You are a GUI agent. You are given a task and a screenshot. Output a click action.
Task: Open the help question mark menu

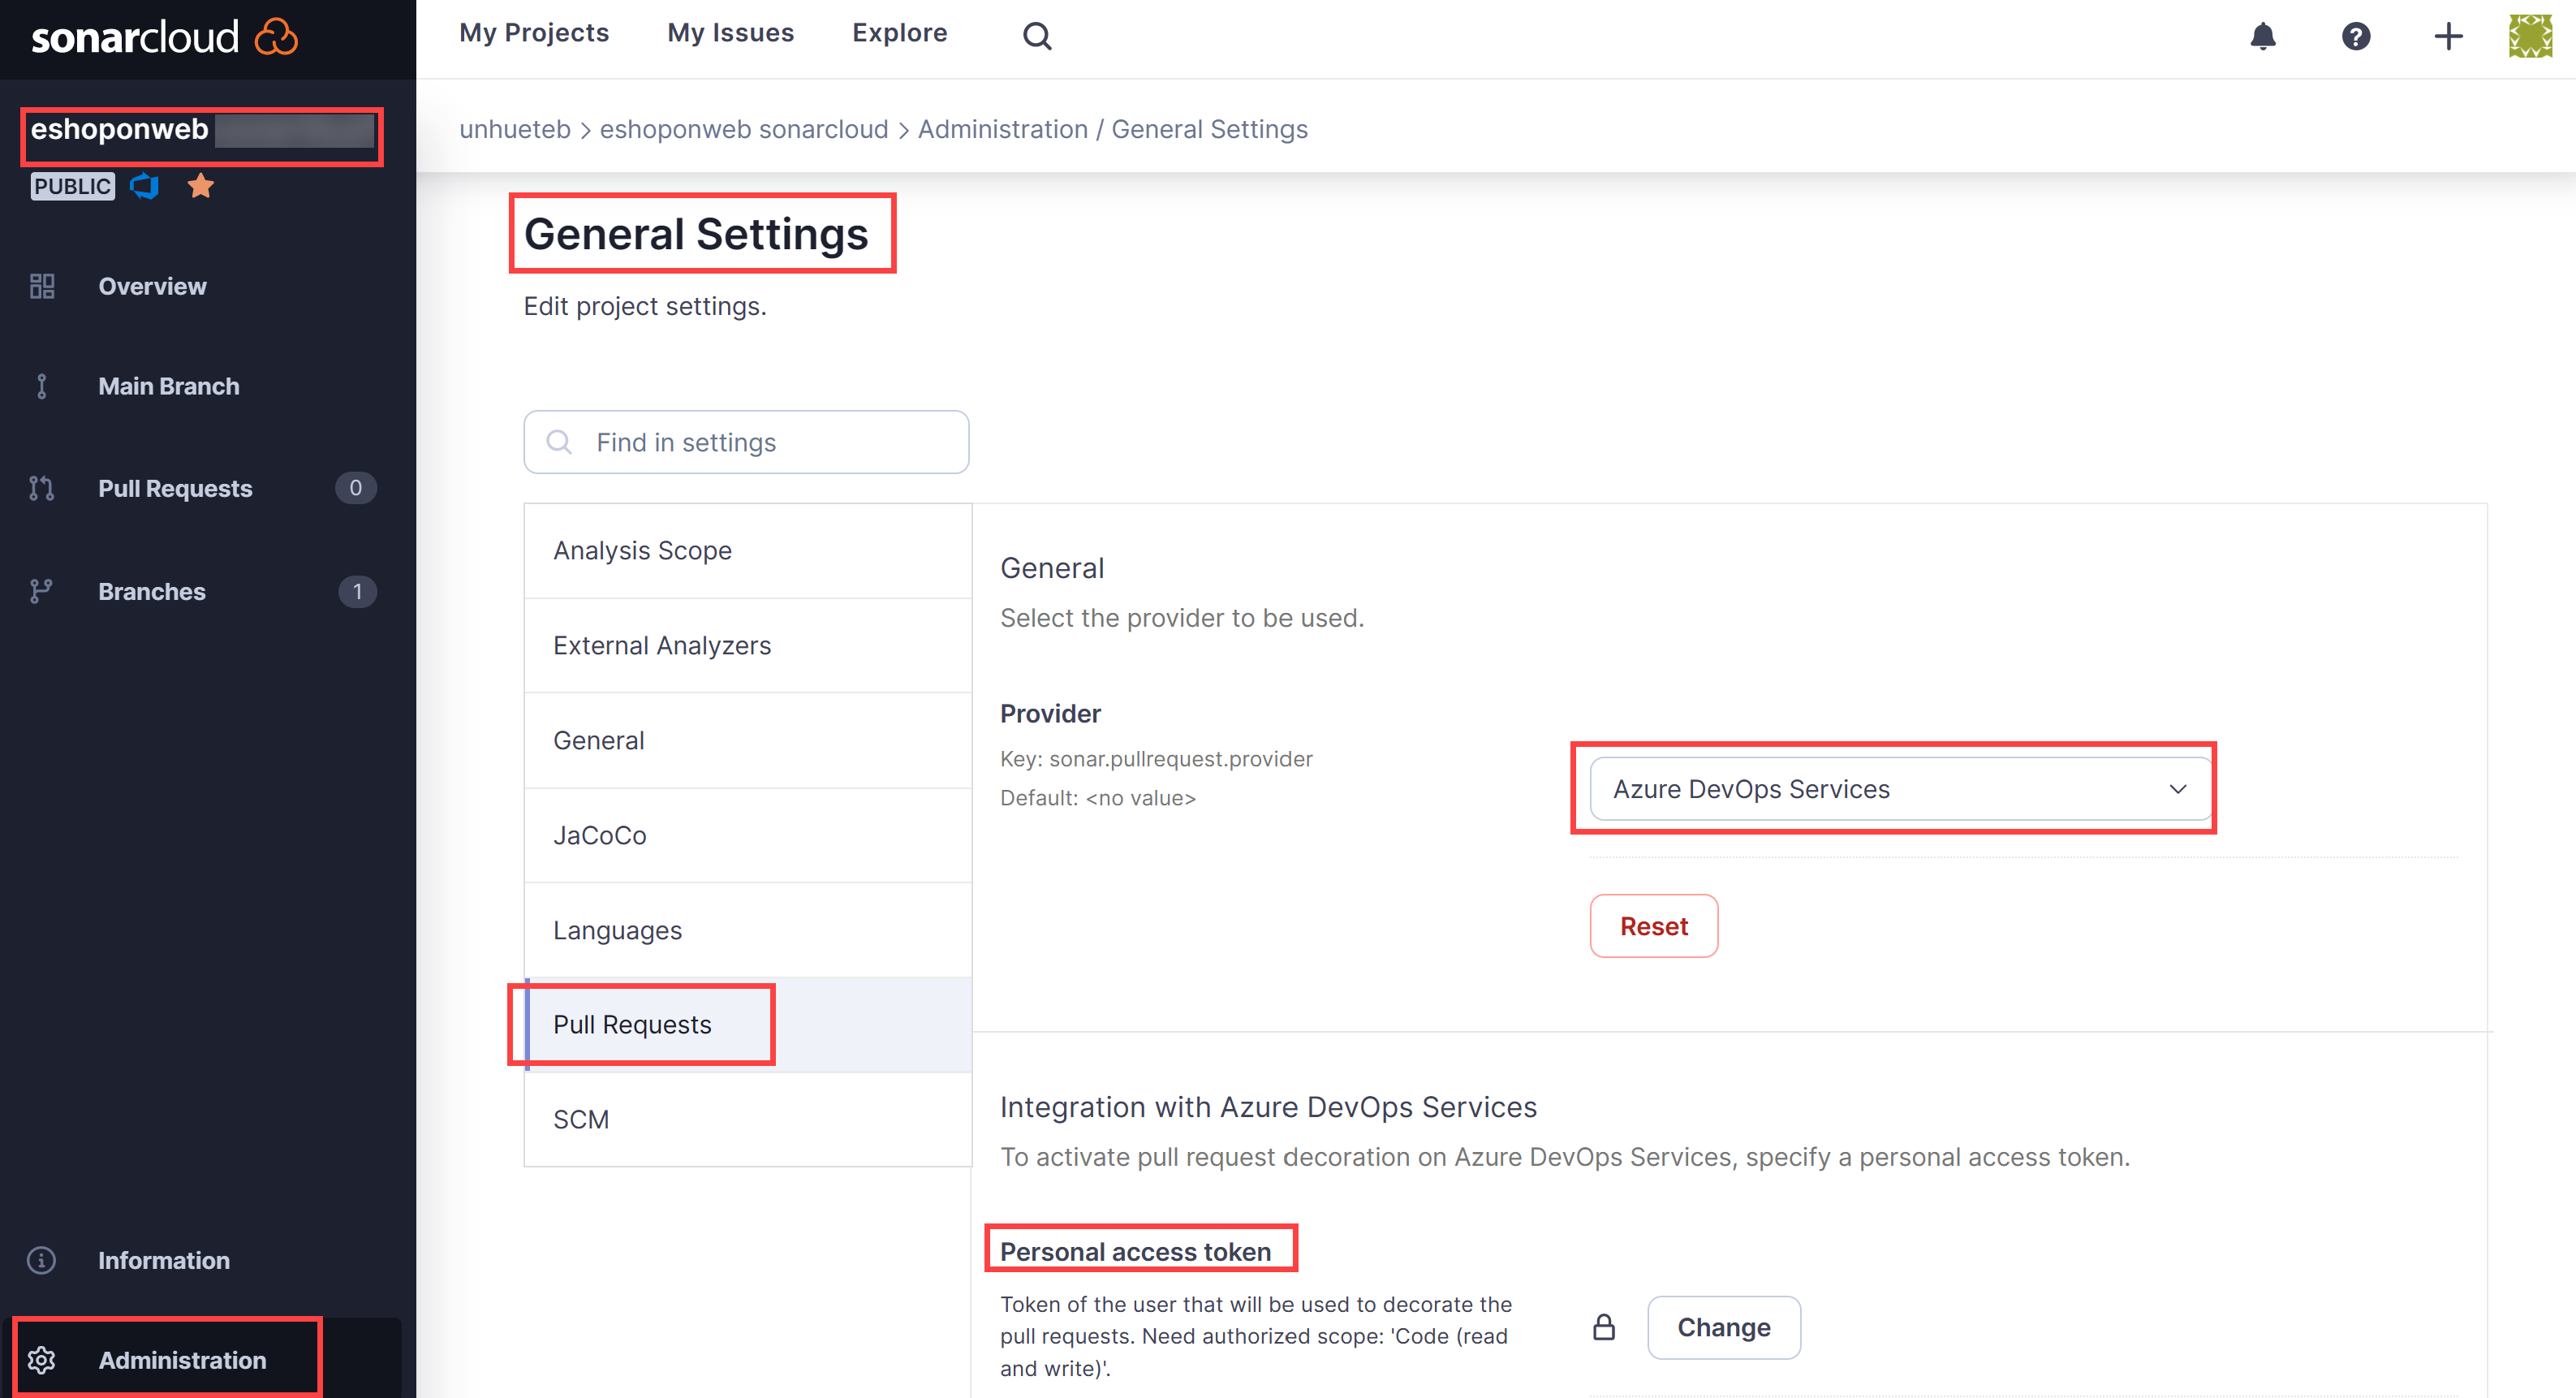[2356, 36]
